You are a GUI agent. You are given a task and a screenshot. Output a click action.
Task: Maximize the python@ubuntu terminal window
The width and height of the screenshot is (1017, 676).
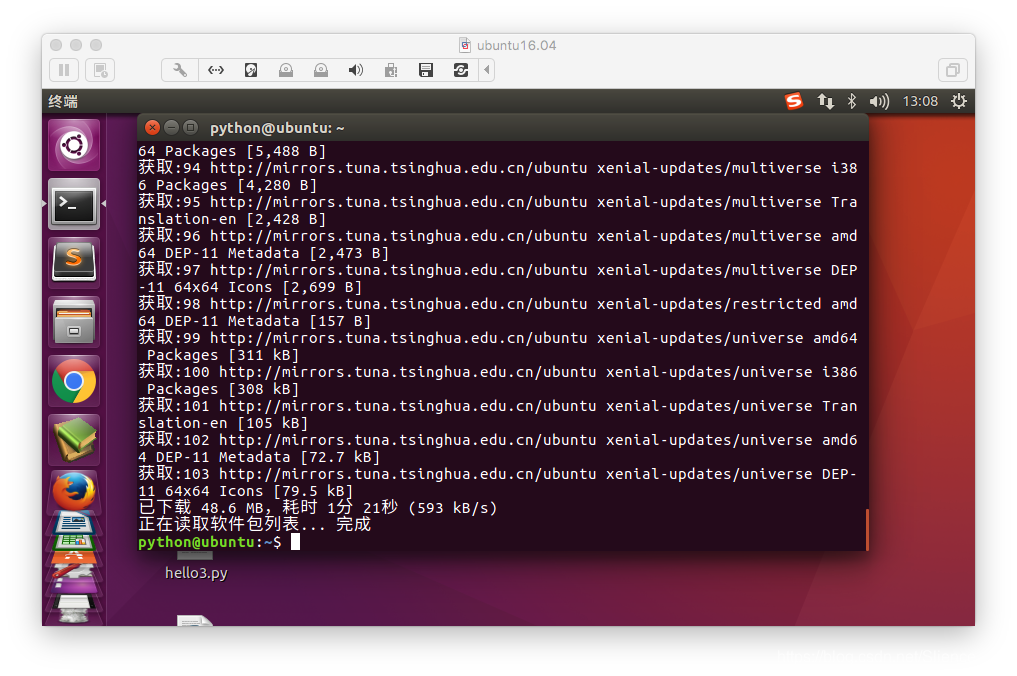pos(190,128)
